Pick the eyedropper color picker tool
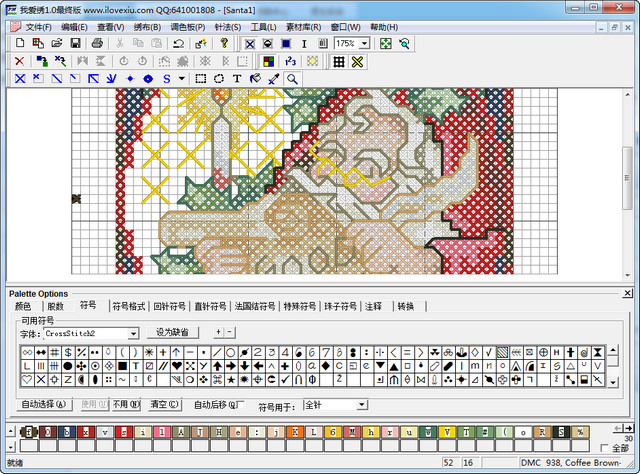 274,78
